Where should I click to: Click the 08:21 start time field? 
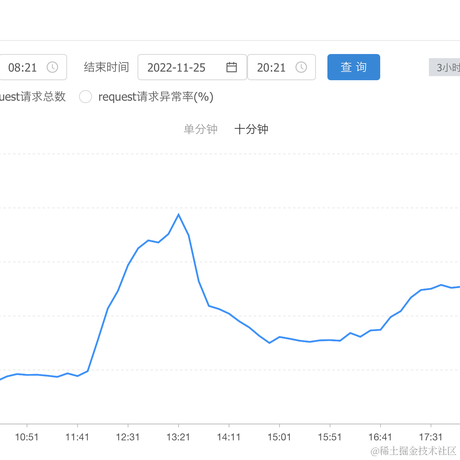click(x=33, y=67)
